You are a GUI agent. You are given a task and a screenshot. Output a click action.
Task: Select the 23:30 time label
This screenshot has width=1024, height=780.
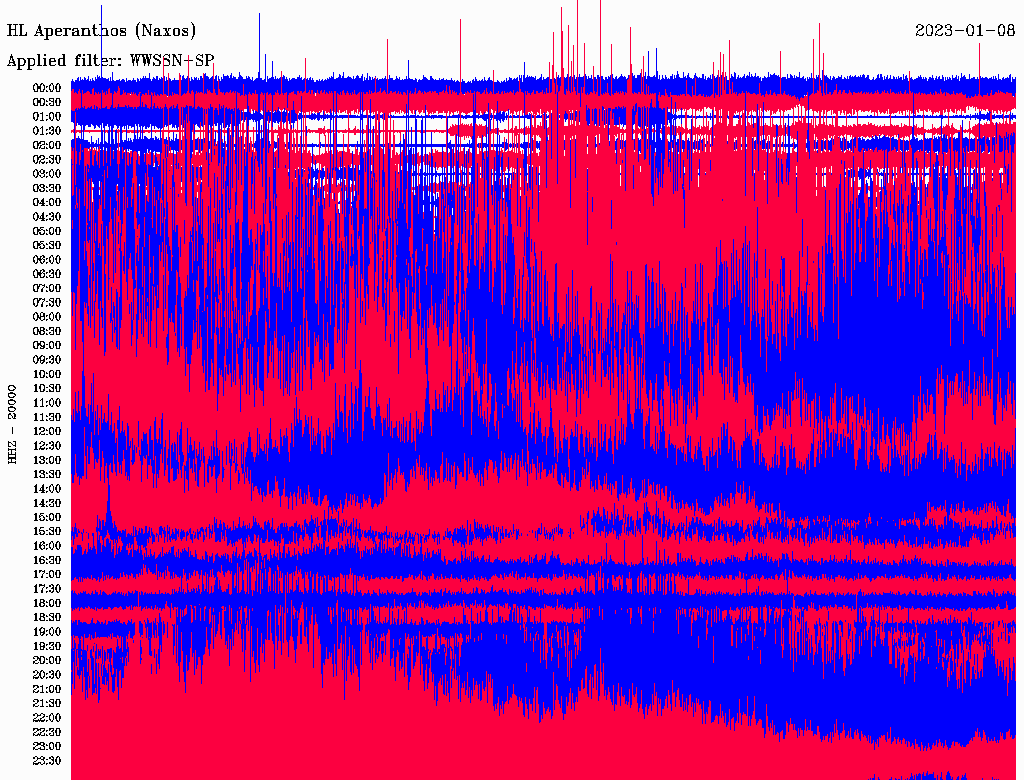pyautogui.click(x=47, y=761)
